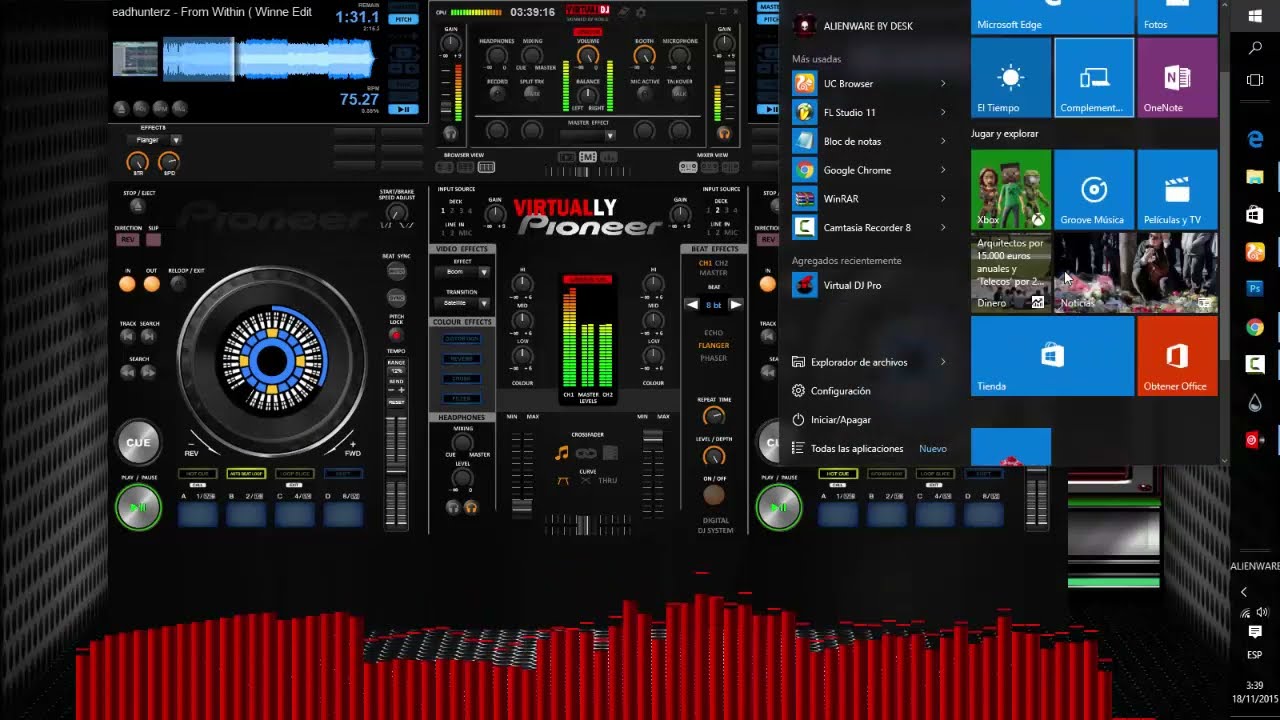Select the THRU crossfader curve
Screen dimensions: 1280x720
[608, 481]
